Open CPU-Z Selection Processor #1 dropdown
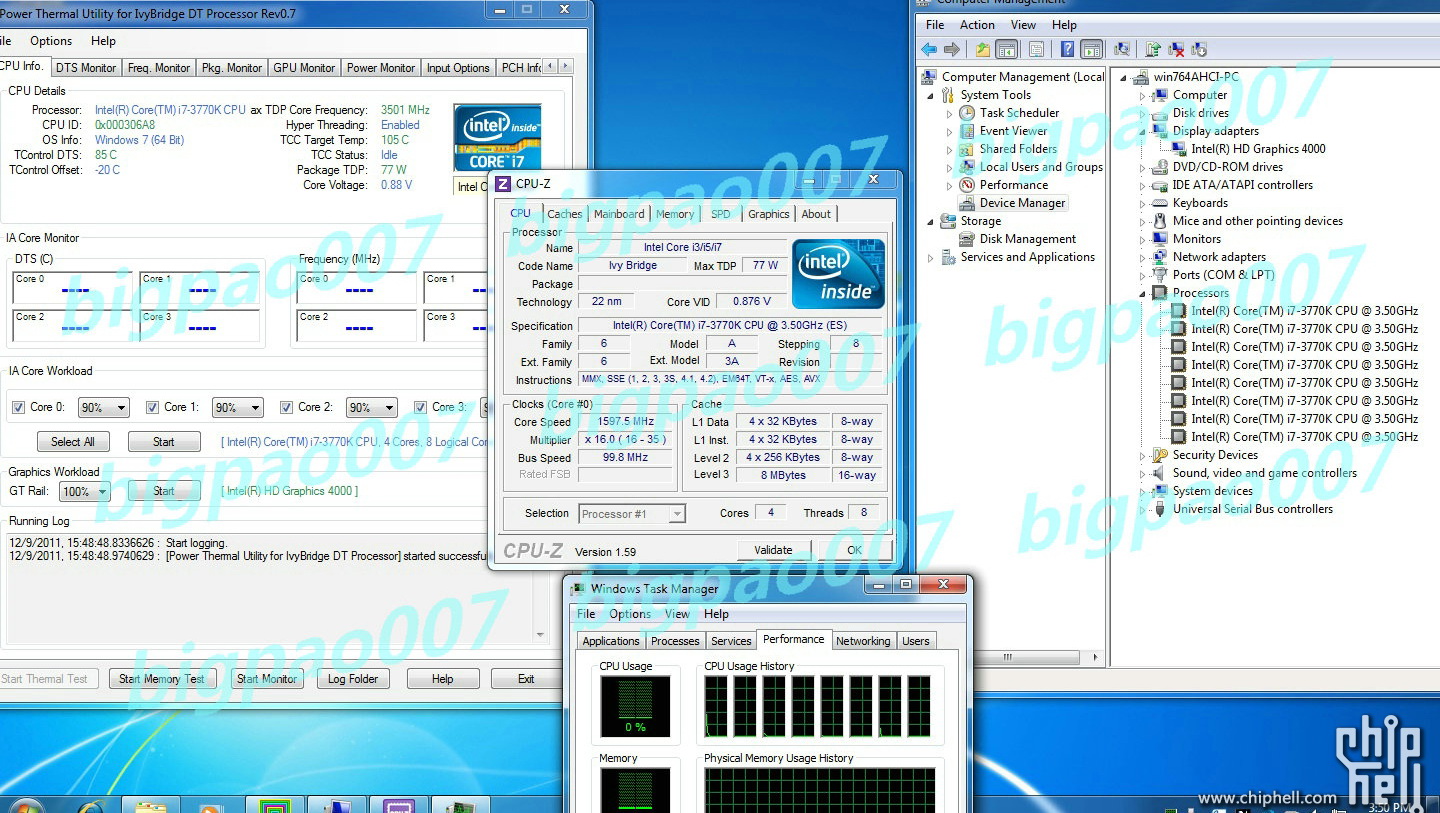This screenshot has width=1440, height=813. [x=632, y=514]
